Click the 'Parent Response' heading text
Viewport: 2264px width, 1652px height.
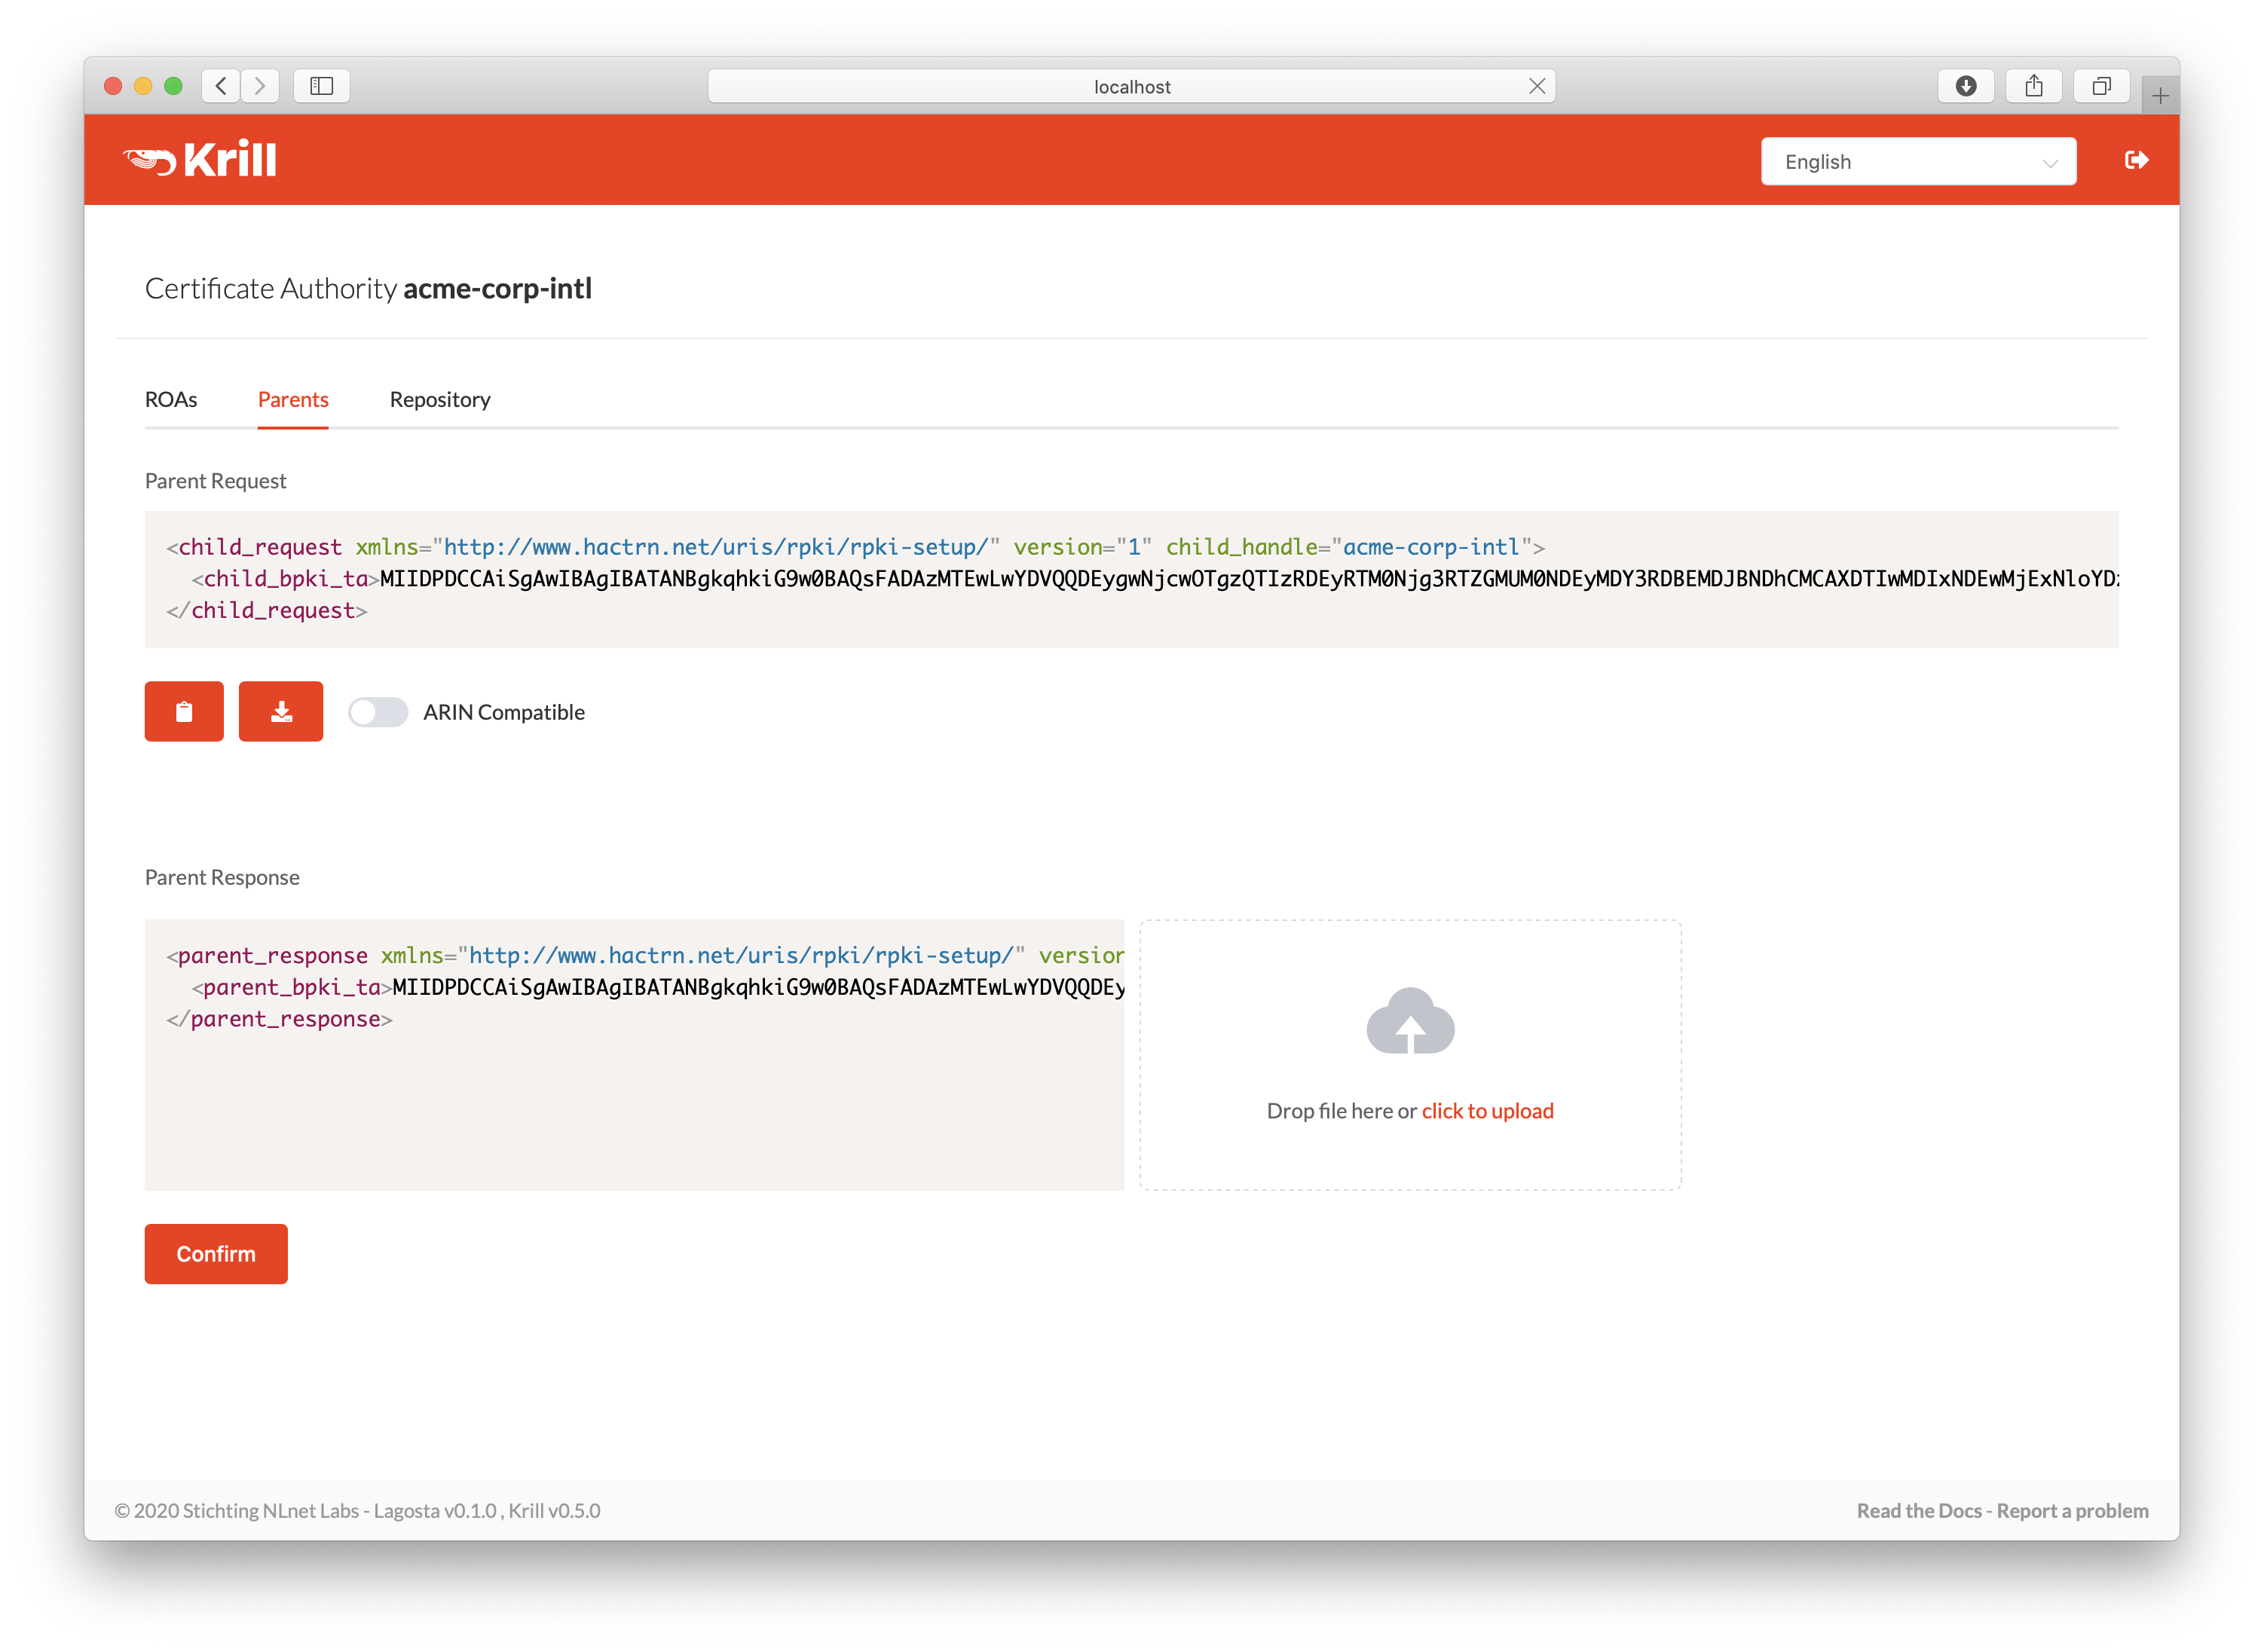pos(222,877)
